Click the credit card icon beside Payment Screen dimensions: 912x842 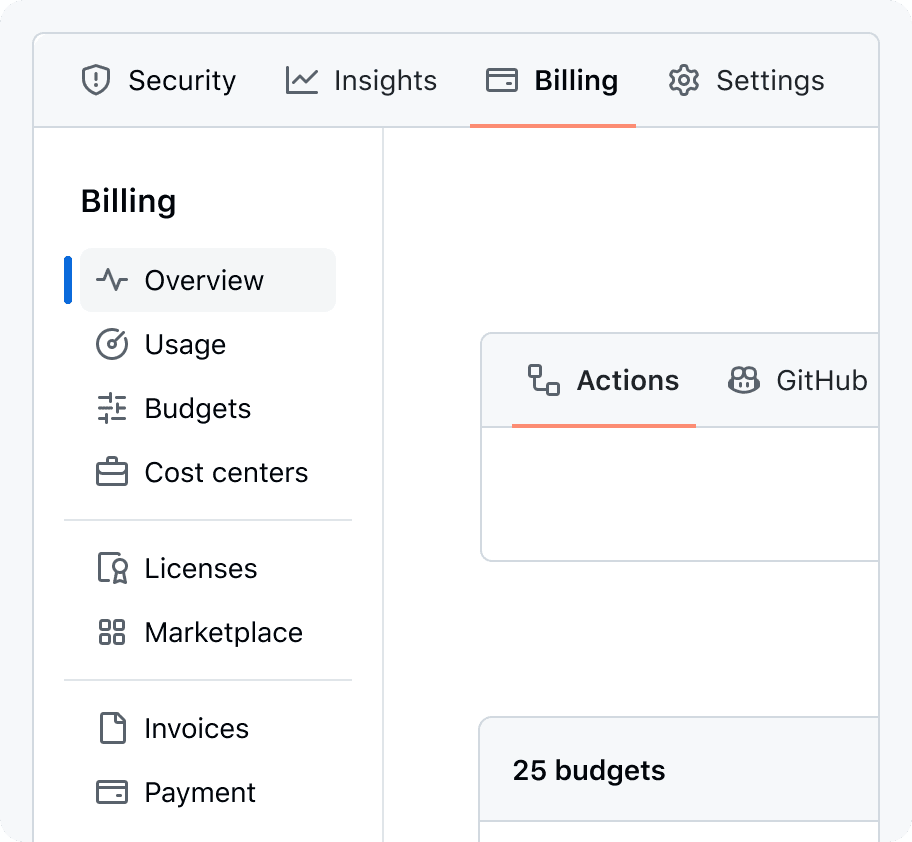click(112, 792)
